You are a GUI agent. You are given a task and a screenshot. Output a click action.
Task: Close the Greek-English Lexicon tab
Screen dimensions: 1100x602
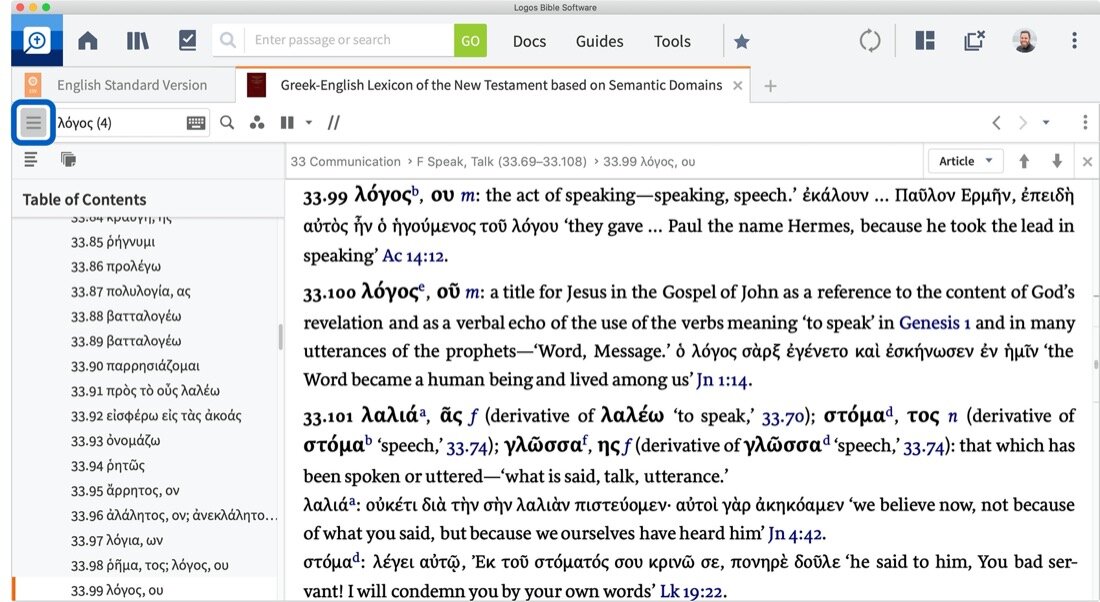tap(737, 86)
